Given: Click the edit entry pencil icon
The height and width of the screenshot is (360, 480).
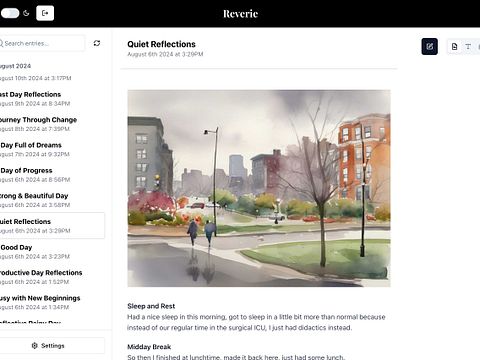Looking at the screenshot, I should tap(429, 47).
